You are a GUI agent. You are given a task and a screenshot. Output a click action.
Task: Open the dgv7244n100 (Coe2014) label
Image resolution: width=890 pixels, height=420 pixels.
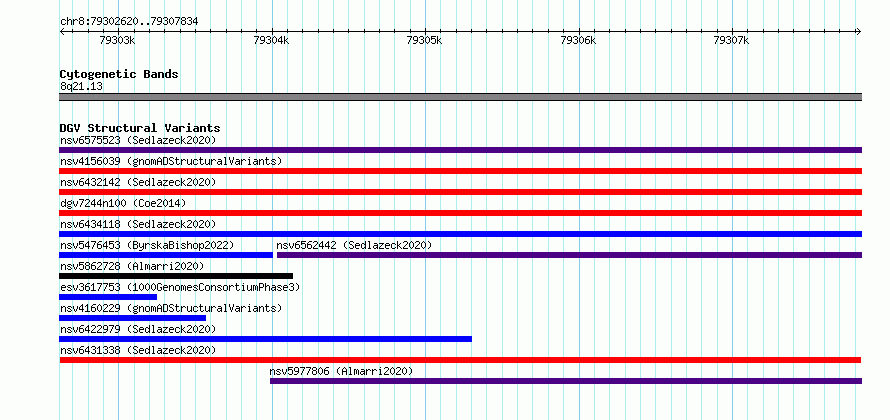(x=123, y=203)
